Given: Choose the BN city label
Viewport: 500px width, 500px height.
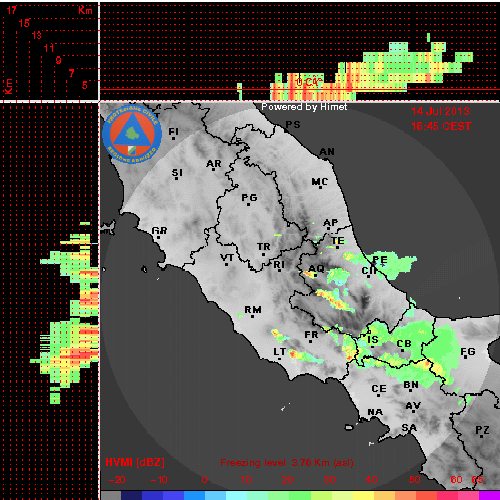Looking at the screenshot, I should click(411, 385).
